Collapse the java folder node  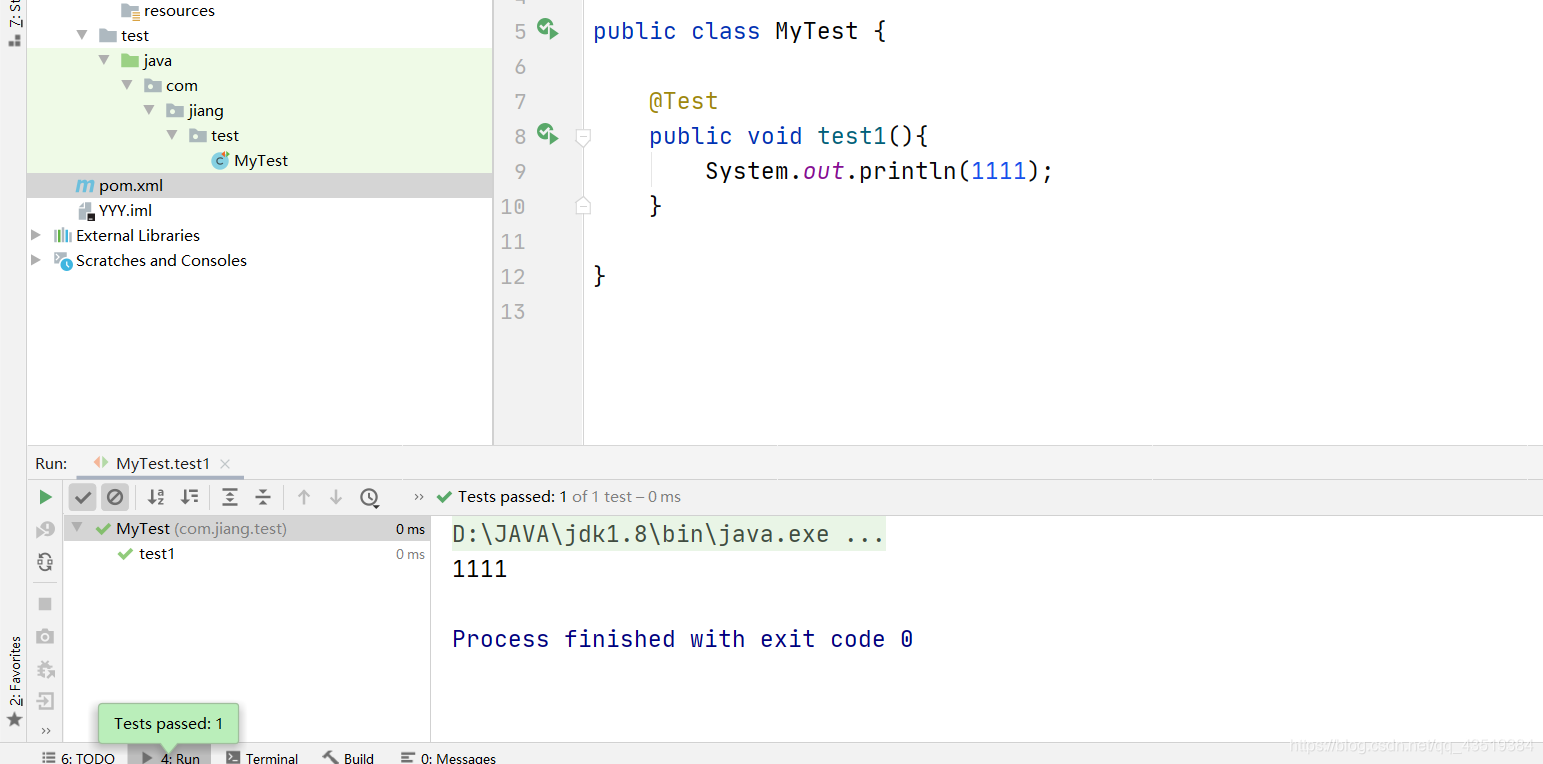coord(105,60)
